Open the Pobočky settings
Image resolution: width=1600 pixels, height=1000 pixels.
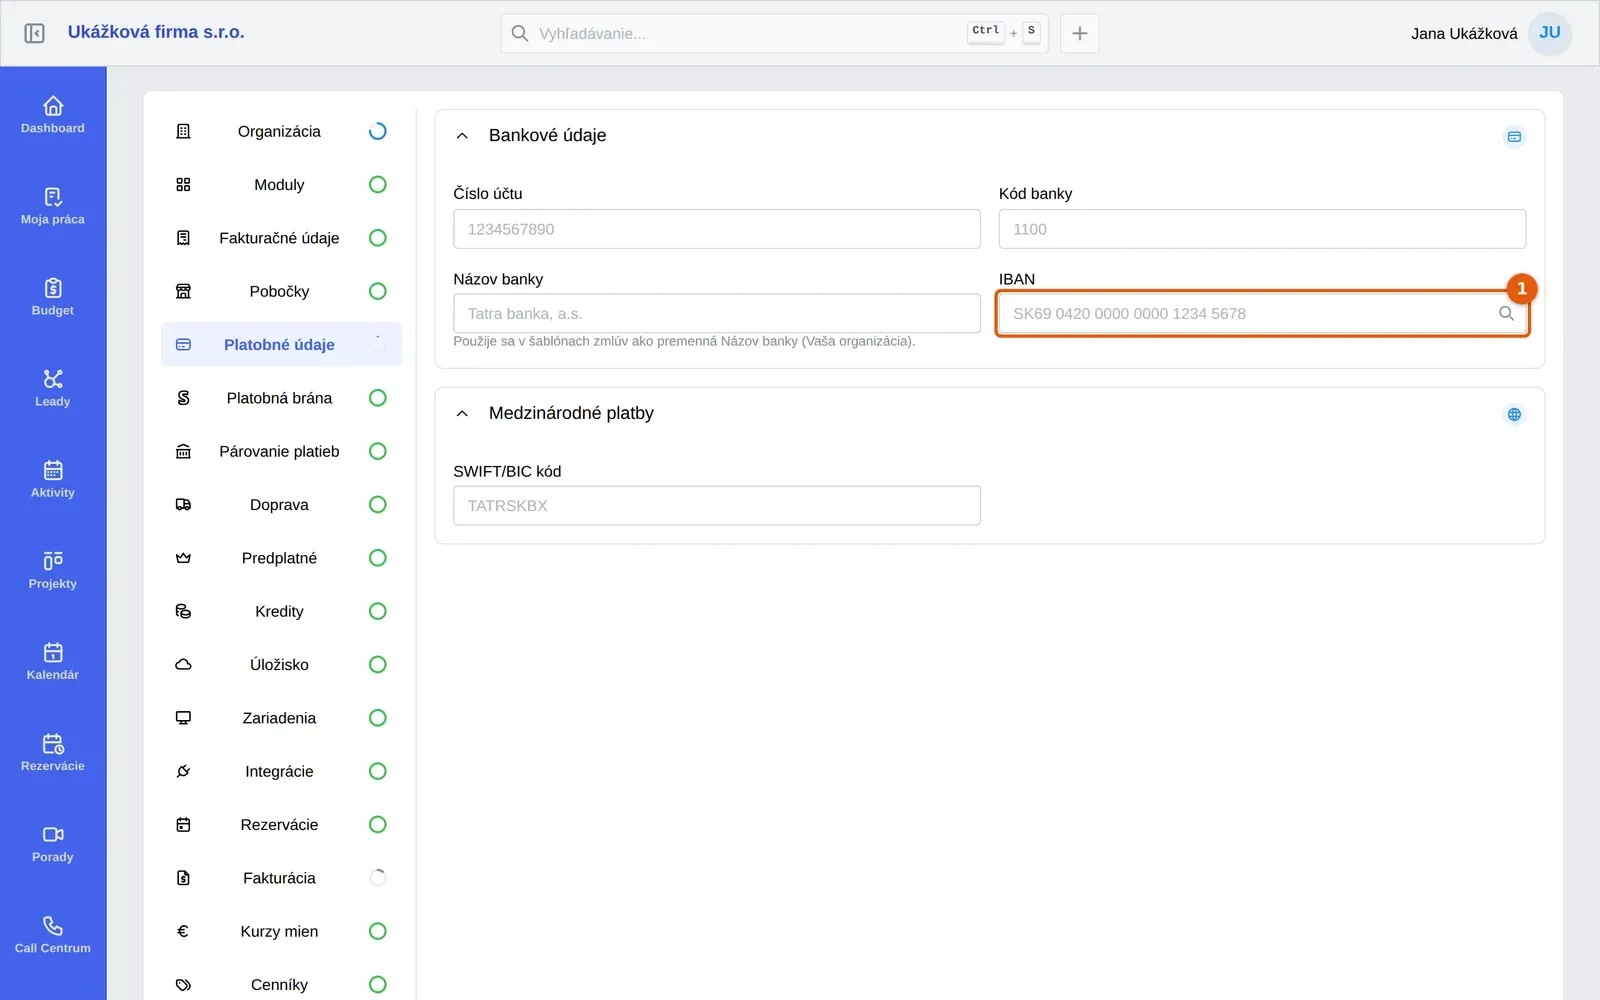[x=281, y=291]
